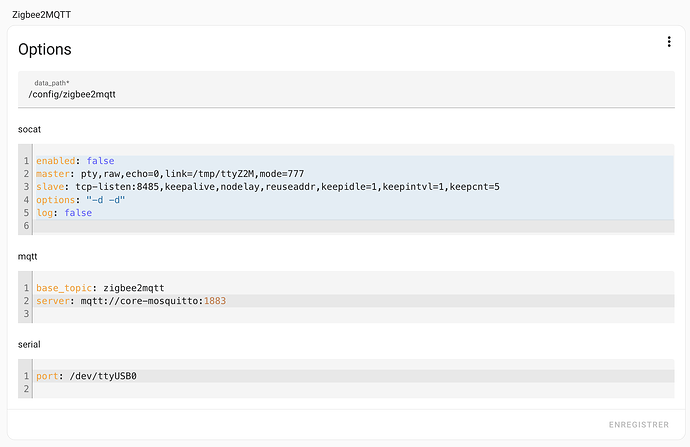
Task: Click the data_path input field
Action: (346, 89)
